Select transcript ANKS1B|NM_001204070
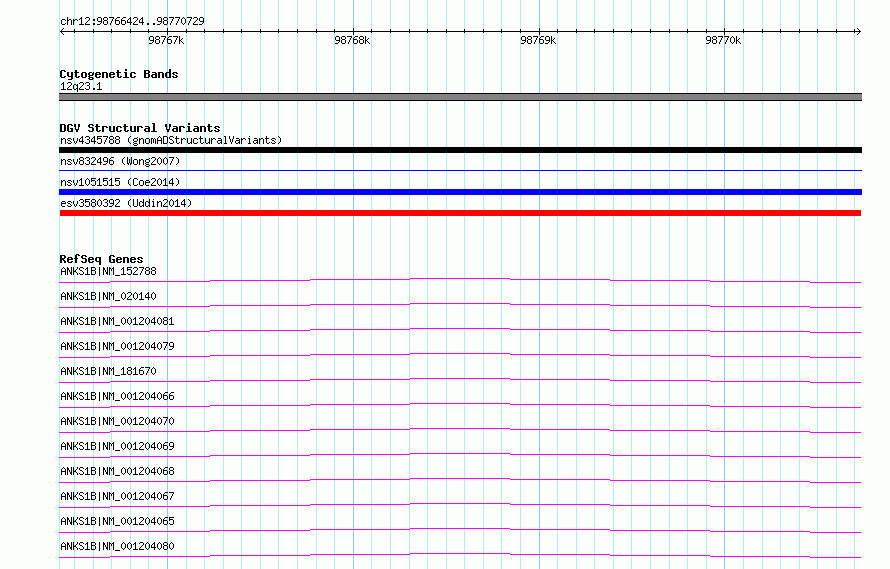Screen dimensions: 890x569 tap(117, 421)
